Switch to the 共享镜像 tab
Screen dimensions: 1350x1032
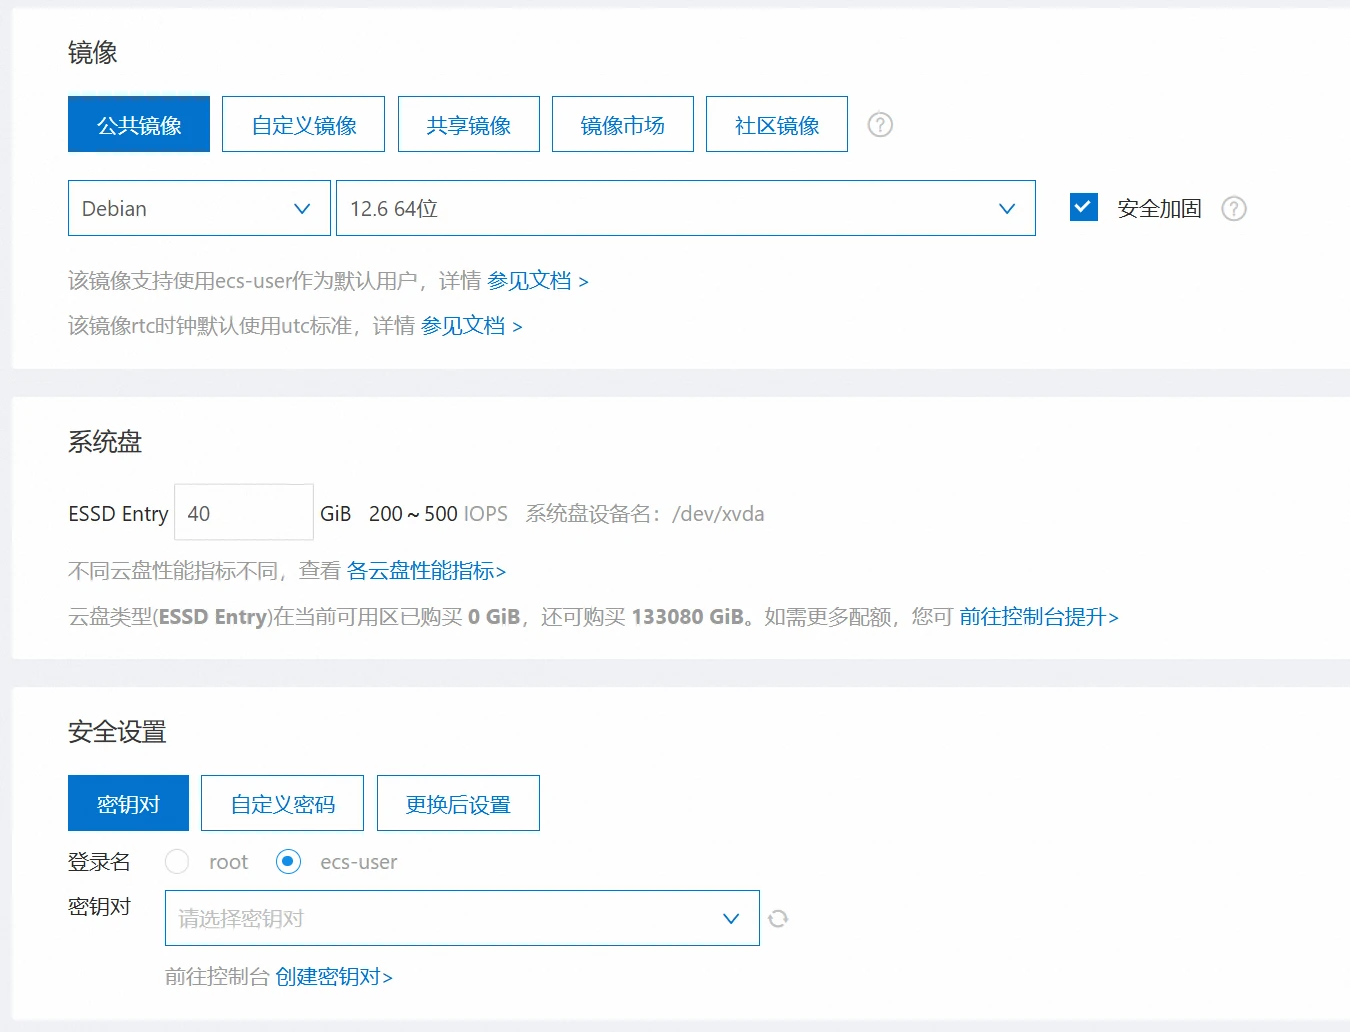point(468,124)
